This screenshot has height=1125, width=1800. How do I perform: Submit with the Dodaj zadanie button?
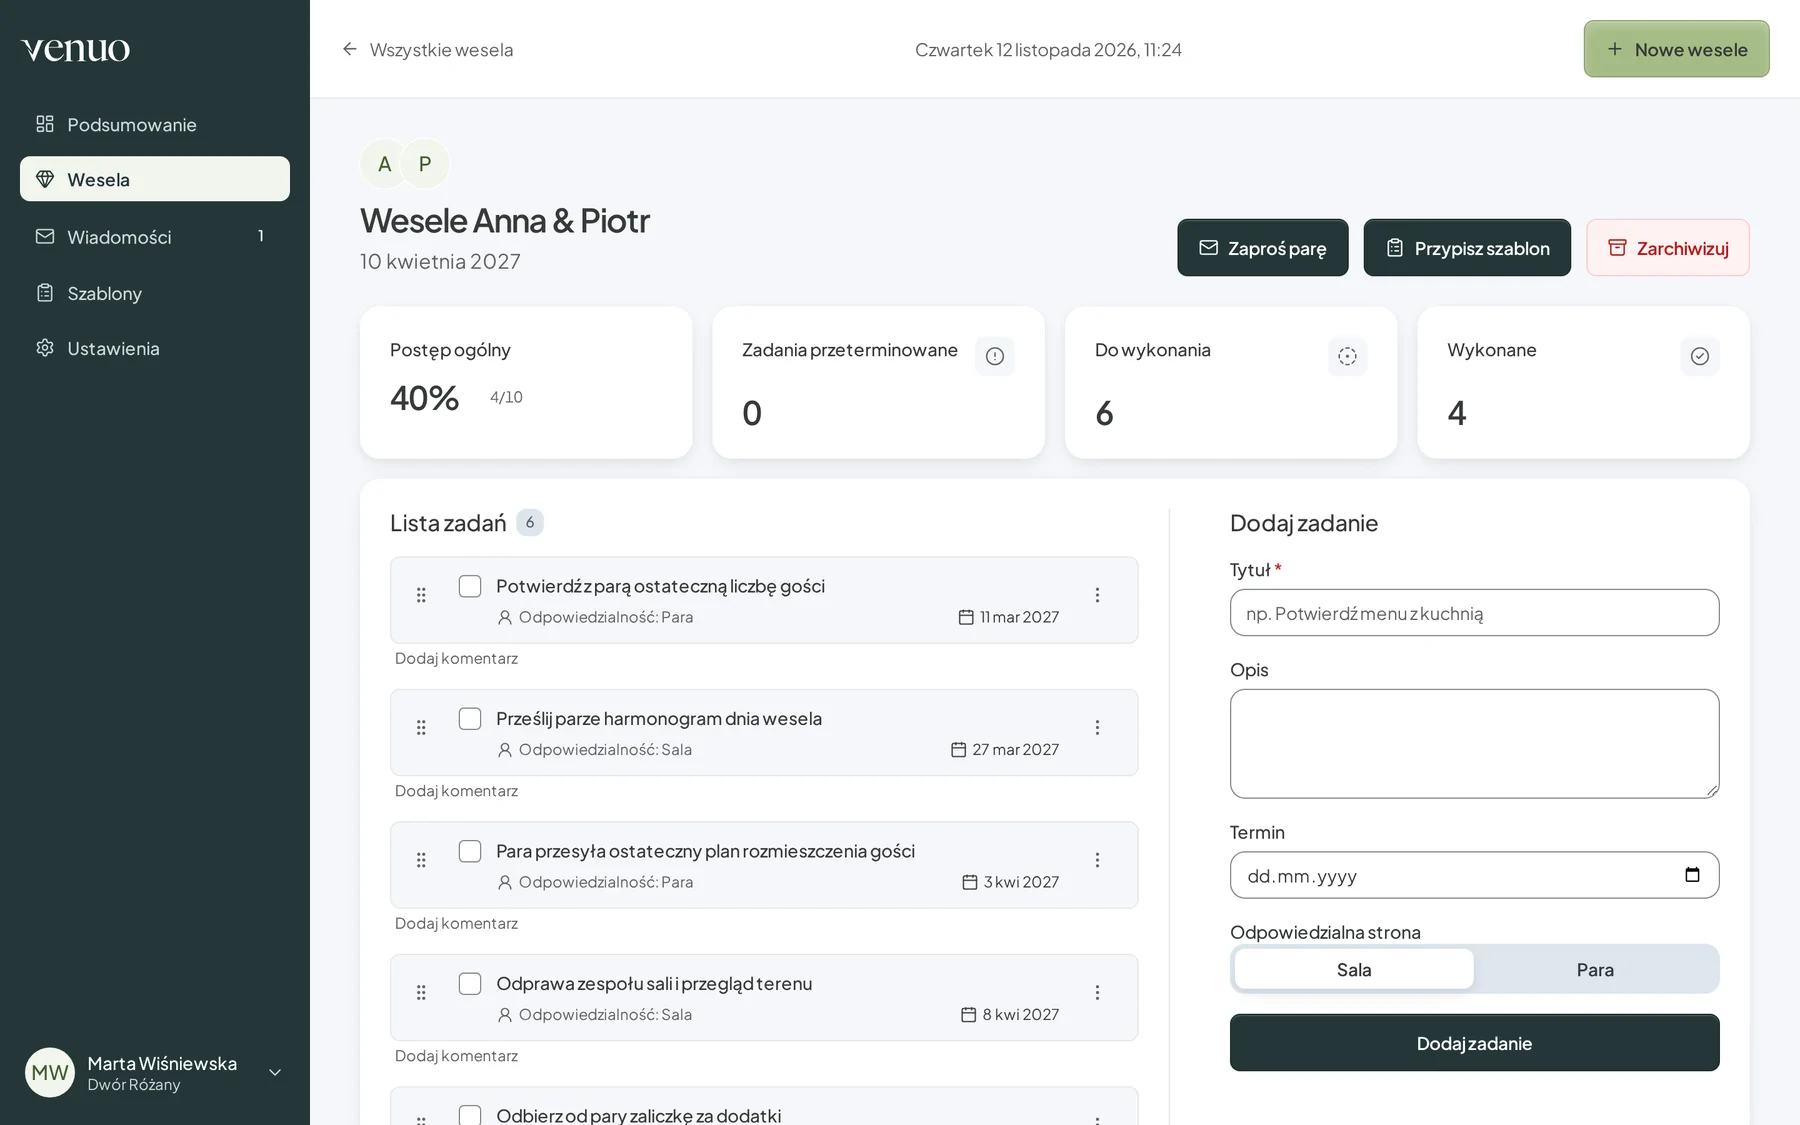coord(1474,1043)
